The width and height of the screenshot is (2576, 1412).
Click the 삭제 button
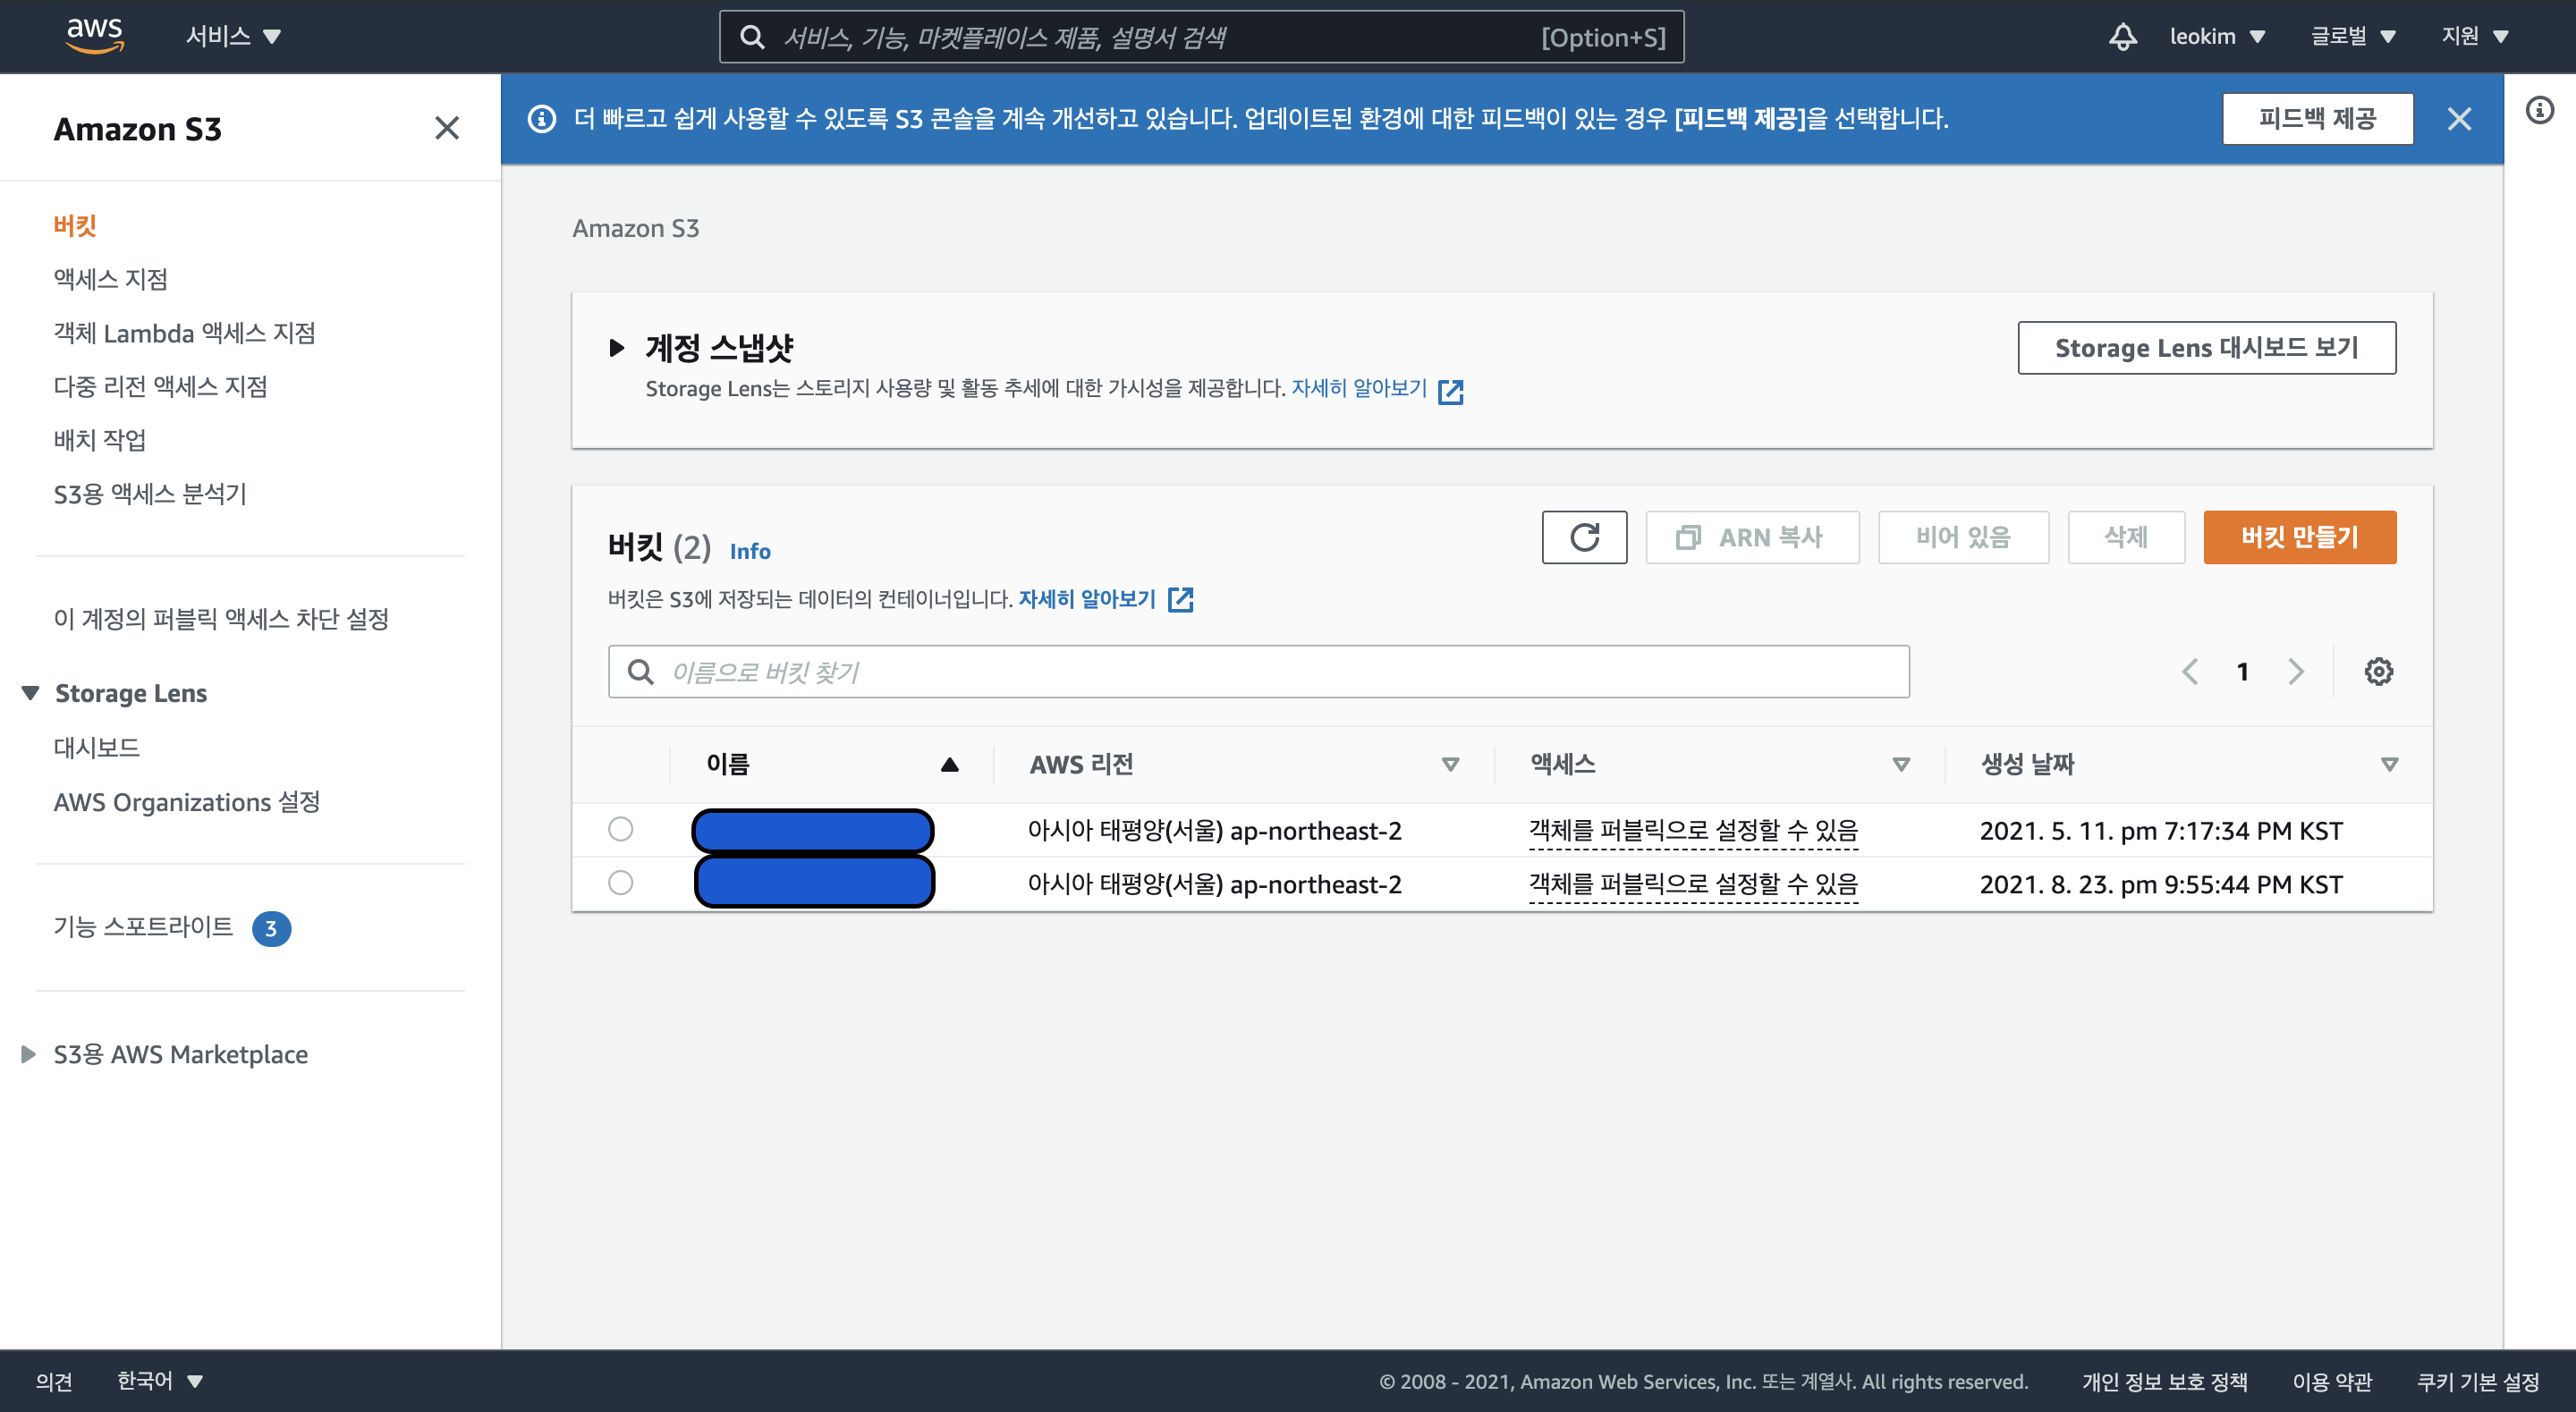click(2126, 537)
